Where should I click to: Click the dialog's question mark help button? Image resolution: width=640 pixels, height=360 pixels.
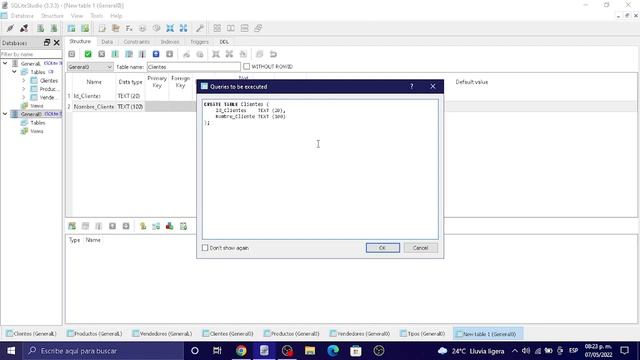(411, 87)
